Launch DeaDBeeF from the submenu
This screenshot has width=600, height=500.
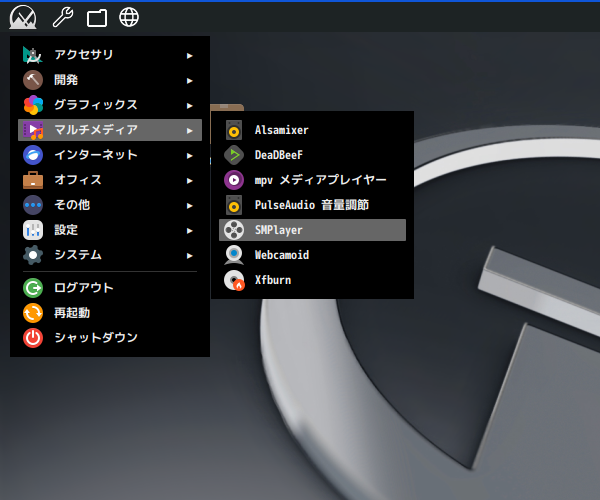(x=312, y=155)
